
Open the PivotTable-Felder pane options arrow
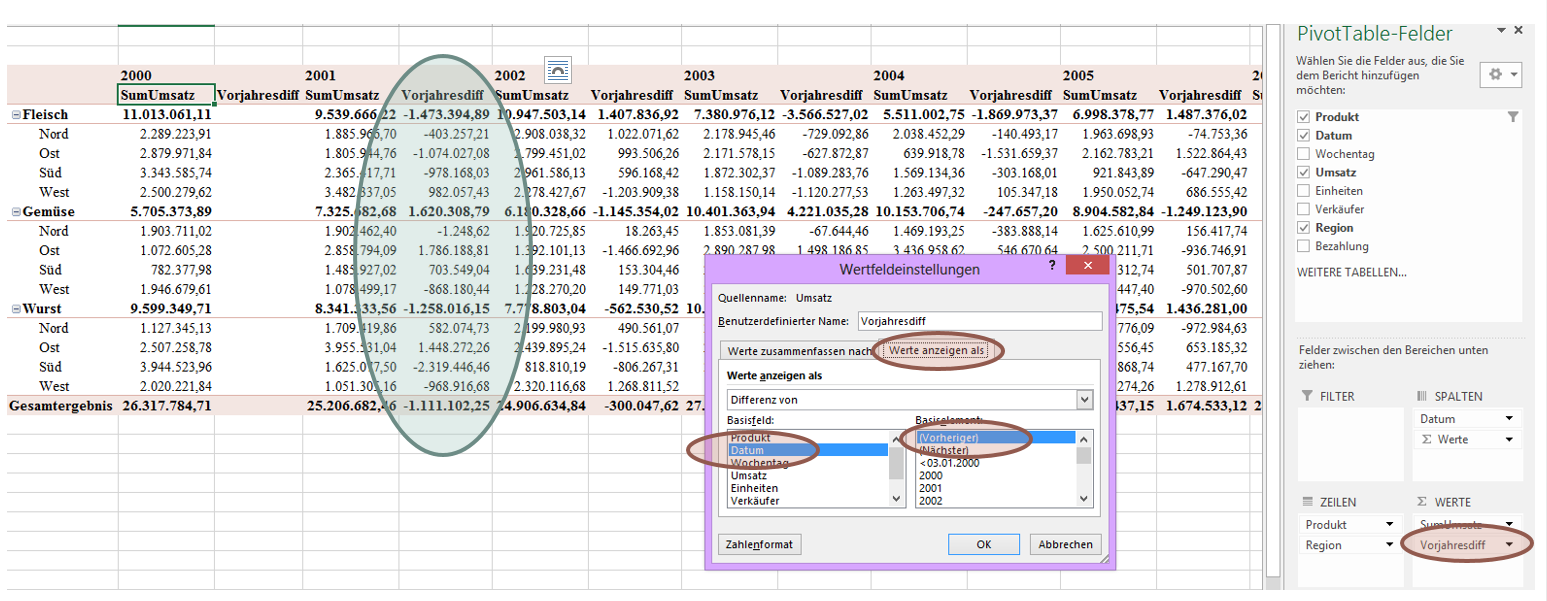click(1501, 31)
